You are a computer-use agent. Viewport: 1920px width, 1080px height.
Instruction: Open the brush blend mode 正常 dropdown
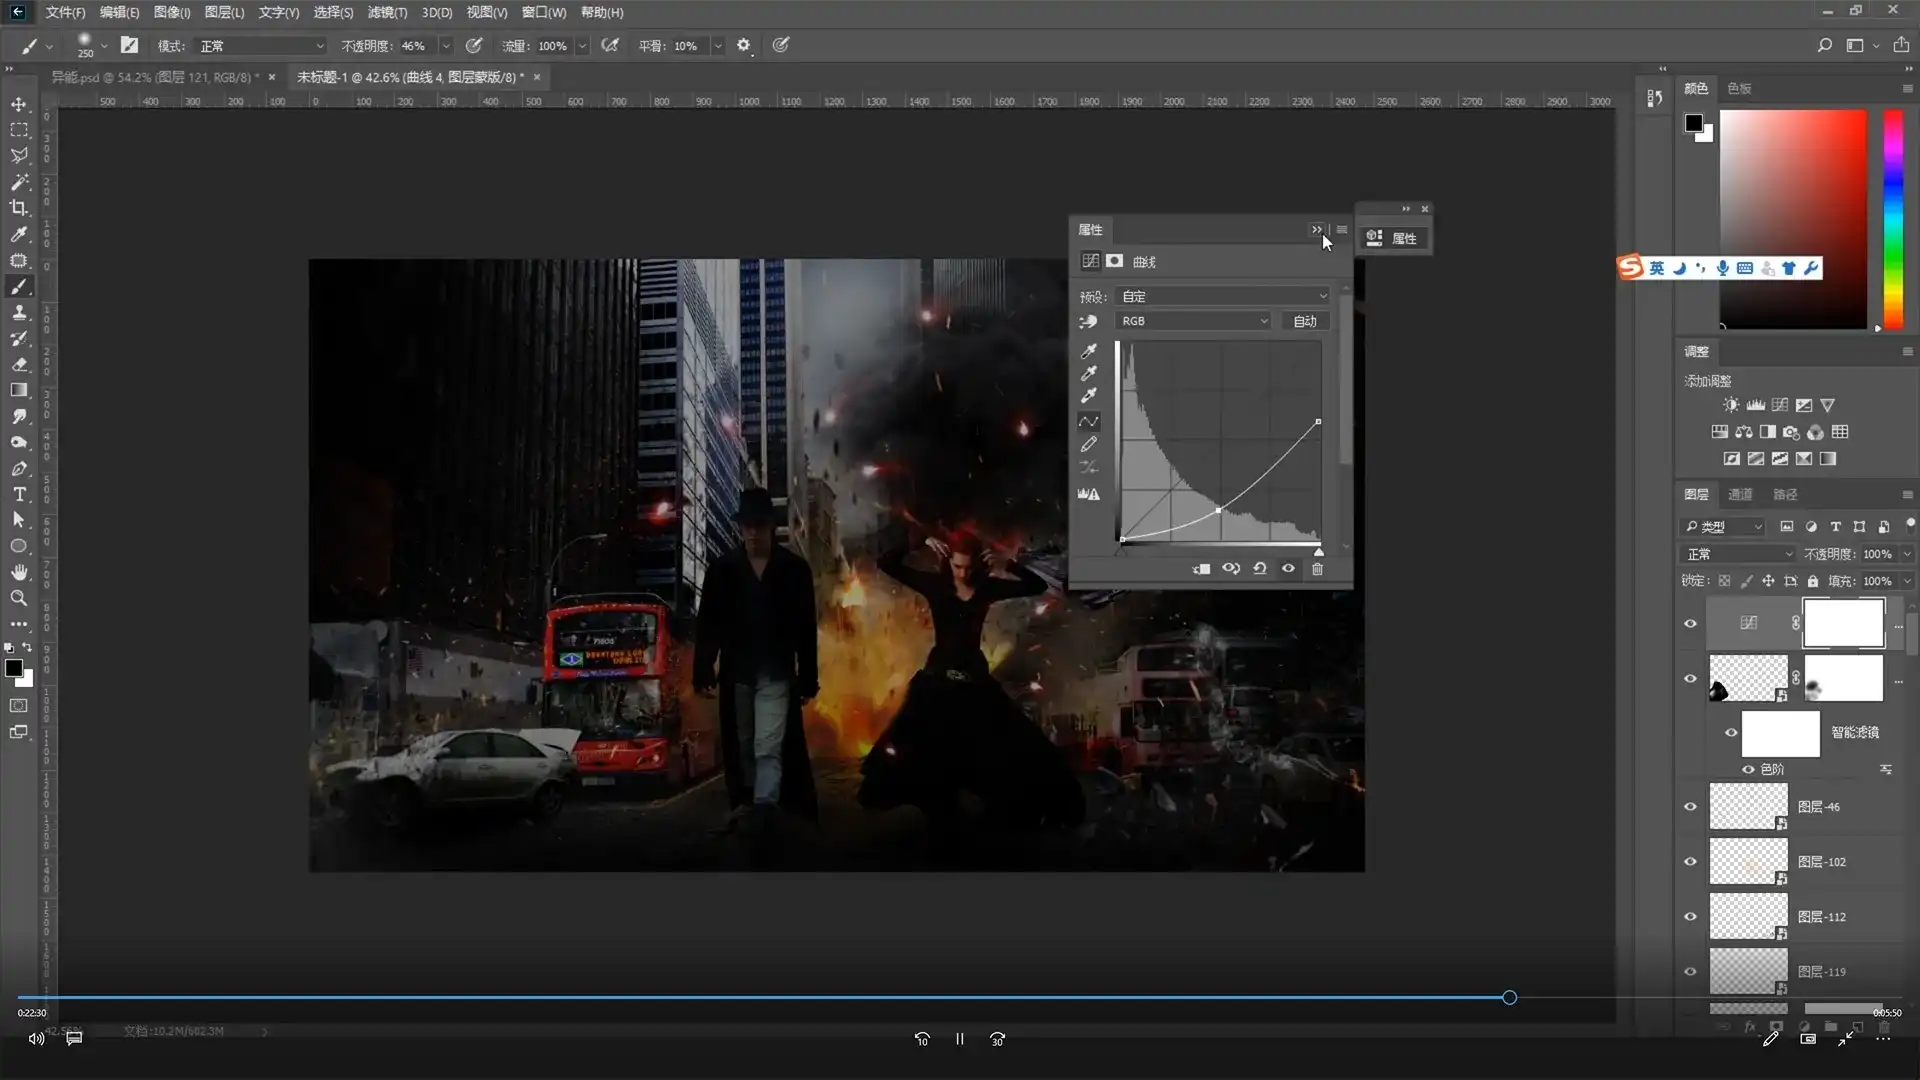(261, 46)
